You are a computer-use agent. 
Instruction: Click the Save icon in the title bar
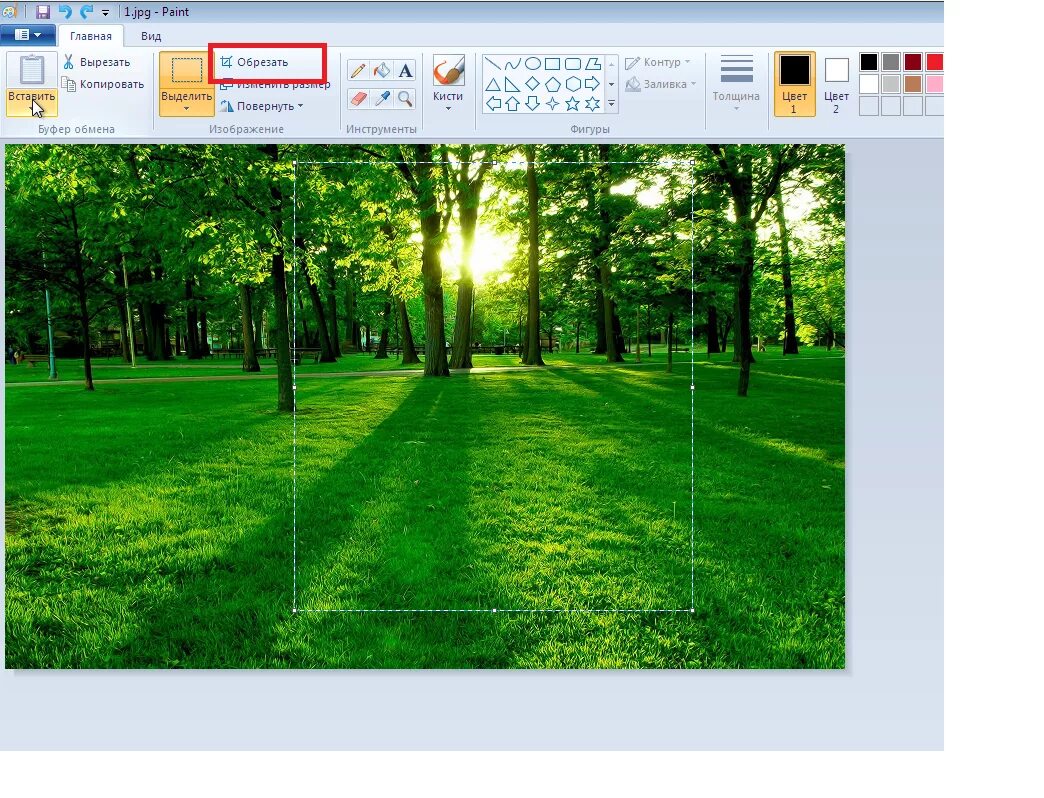[x=43, y=11]
